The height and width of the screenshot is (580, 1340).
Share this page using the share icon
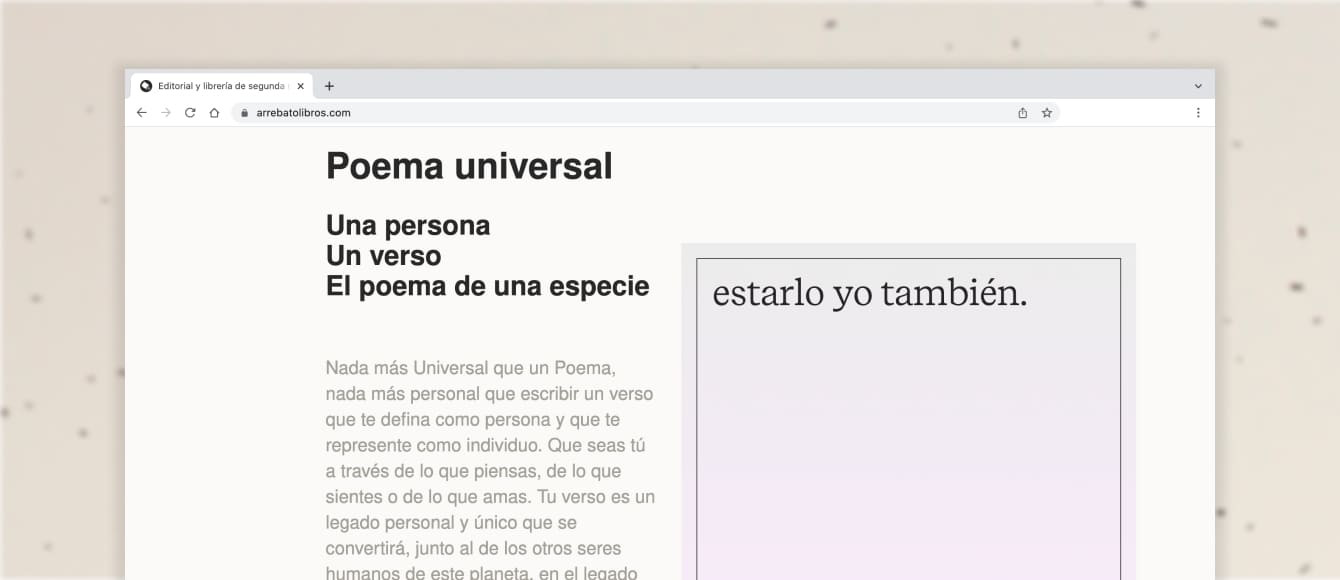tap(1022, 113)
